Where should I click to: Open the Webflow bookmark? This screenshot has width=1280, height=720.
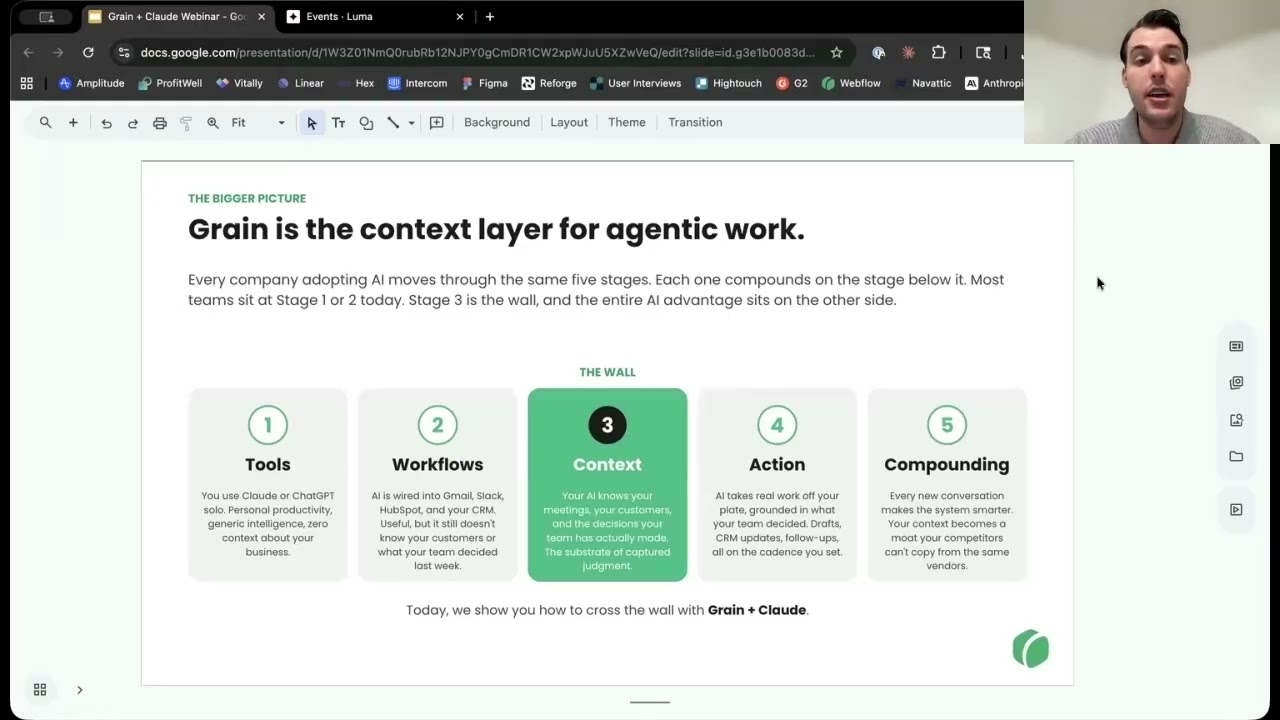tap(851, 83)
